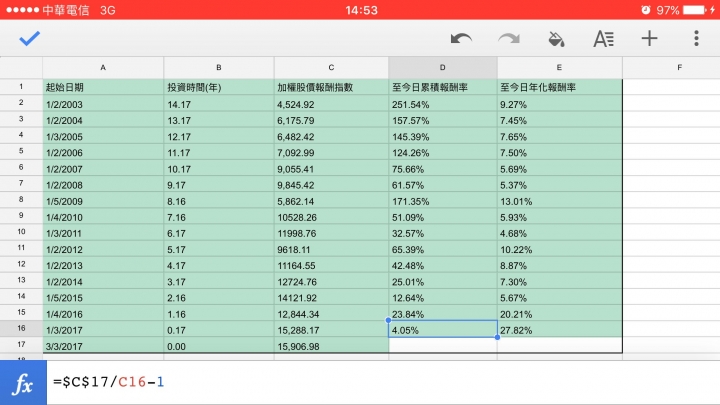Click cell 9.27%

click(x=560, y=104)
